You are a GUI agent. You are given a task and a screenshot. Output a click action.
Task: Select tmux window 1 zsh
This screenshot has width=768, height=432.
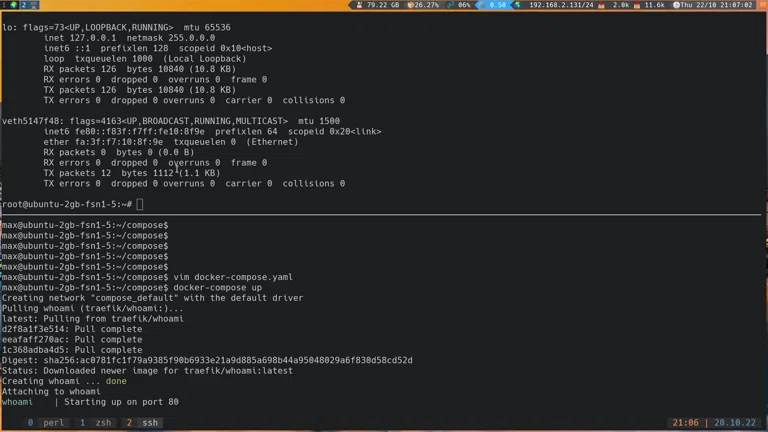[96, 423]
